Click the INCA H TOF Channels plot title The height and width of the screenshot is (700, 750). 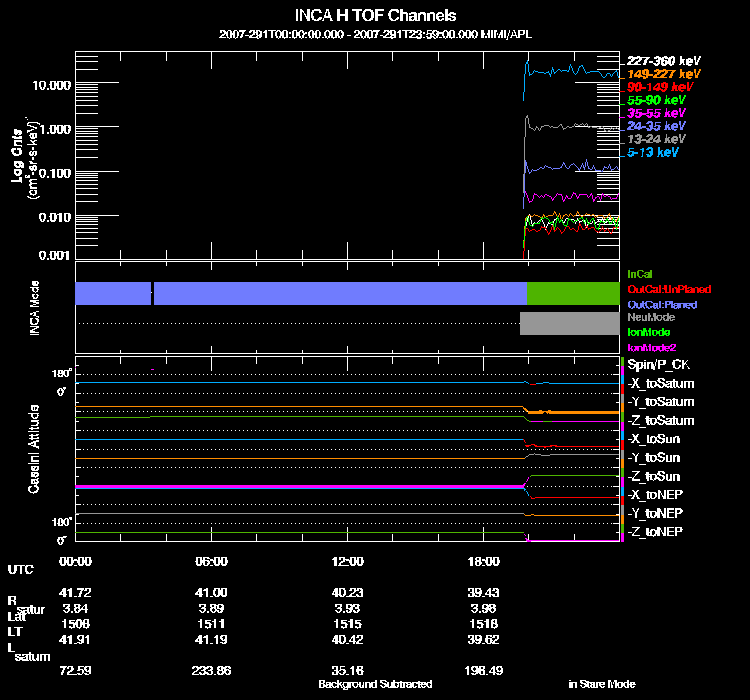(375, 16)
